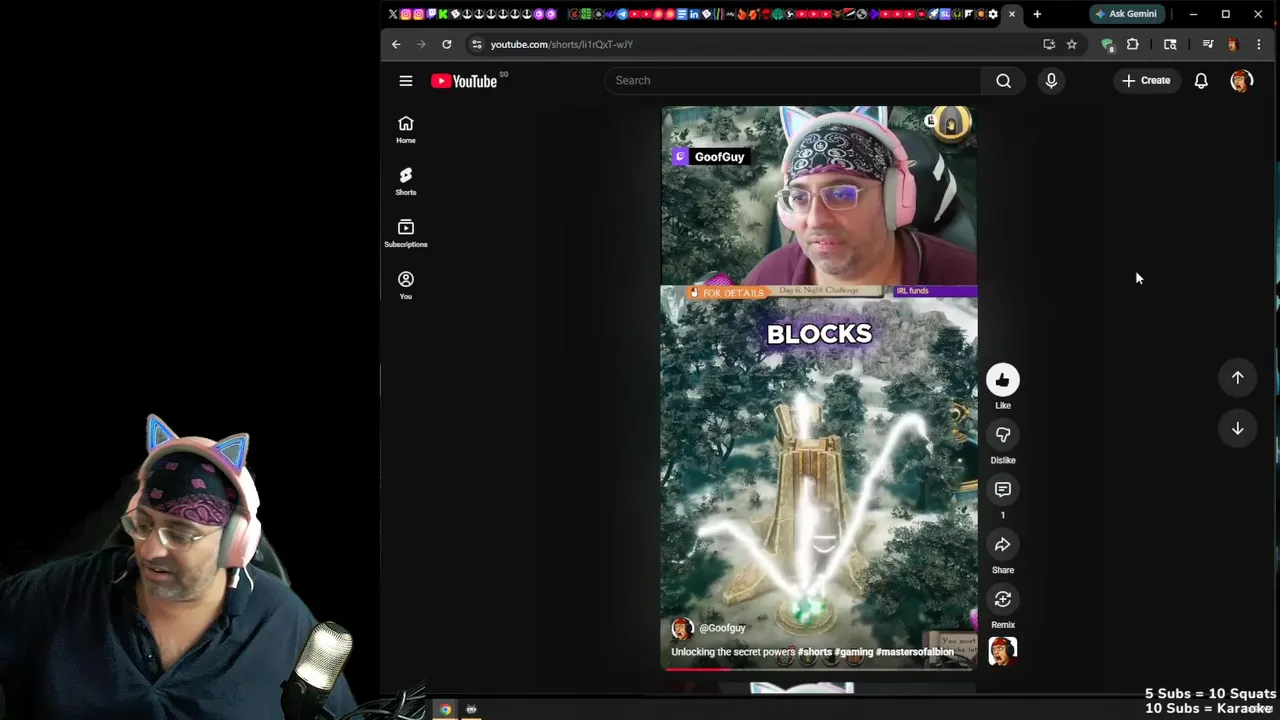
Task: Go to Home in YouTube sidebar
Action: click(x=406, y=129)
